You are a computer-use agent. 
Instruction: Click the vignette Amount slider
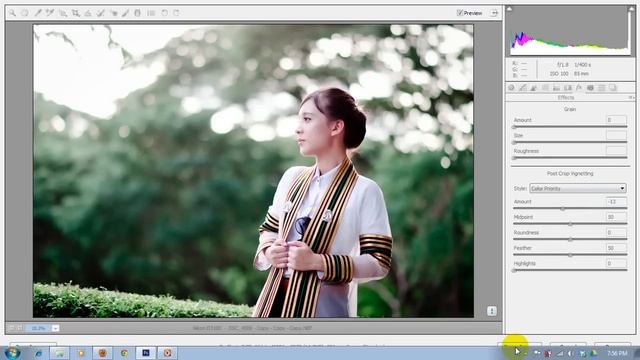pyautogui.click(x=570, y=209)
